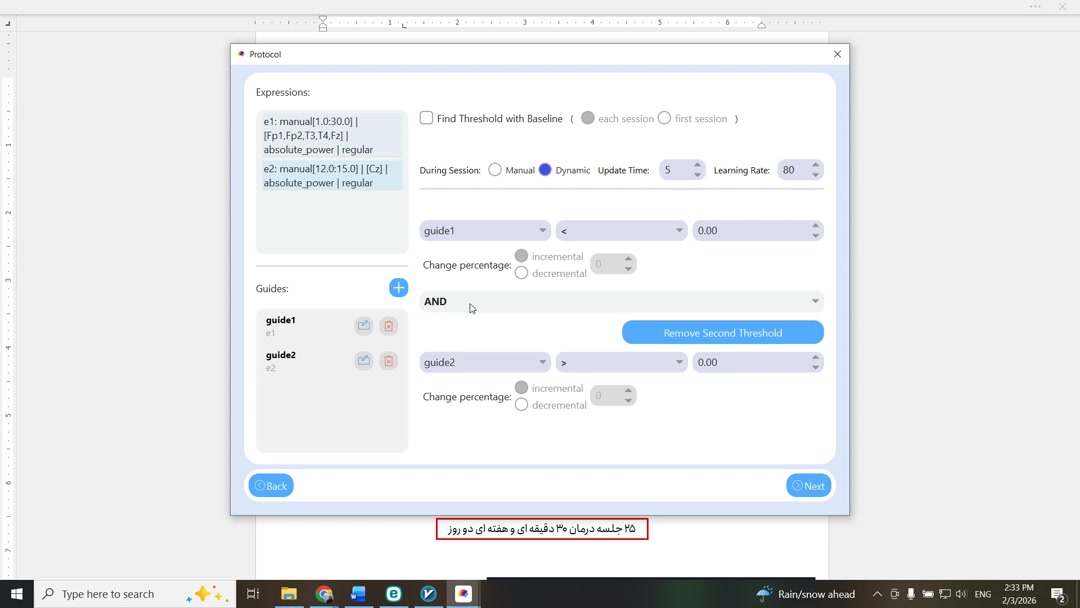
Task: Open the teal 'e' app on taskbar
Action: (393, 594)
